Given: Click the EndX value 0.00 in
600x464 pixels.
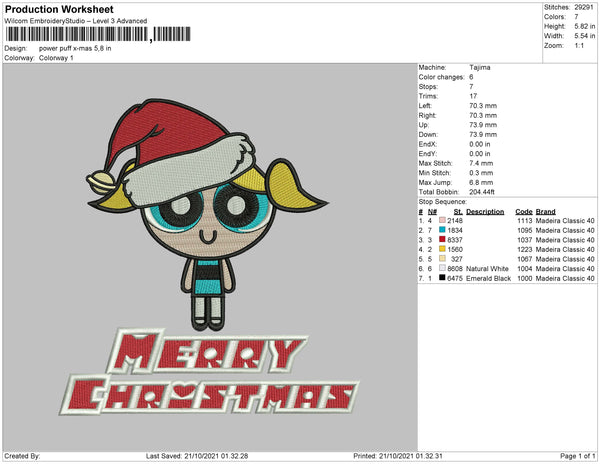Looking at the screenshot, I should [x=480, y=144].
